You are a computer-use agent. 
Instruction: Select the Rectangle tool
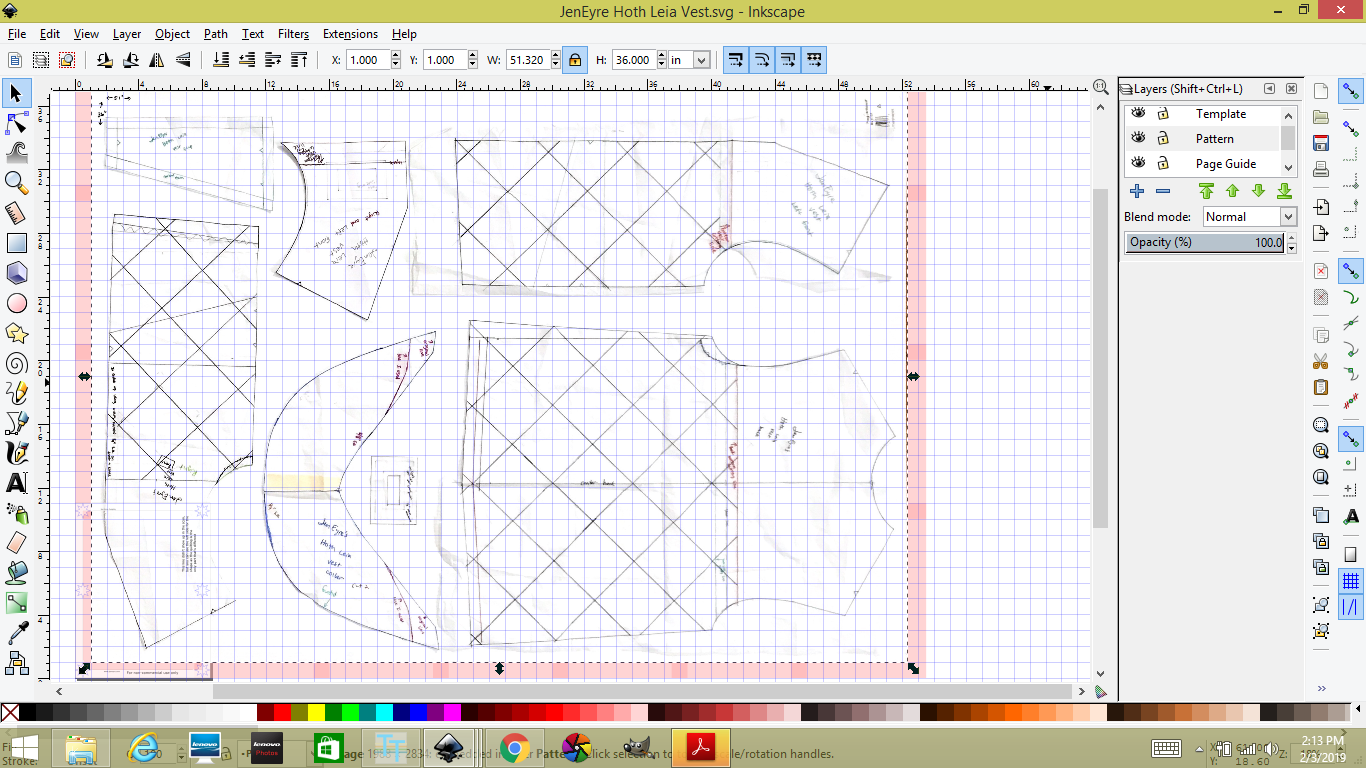(16, 242)
